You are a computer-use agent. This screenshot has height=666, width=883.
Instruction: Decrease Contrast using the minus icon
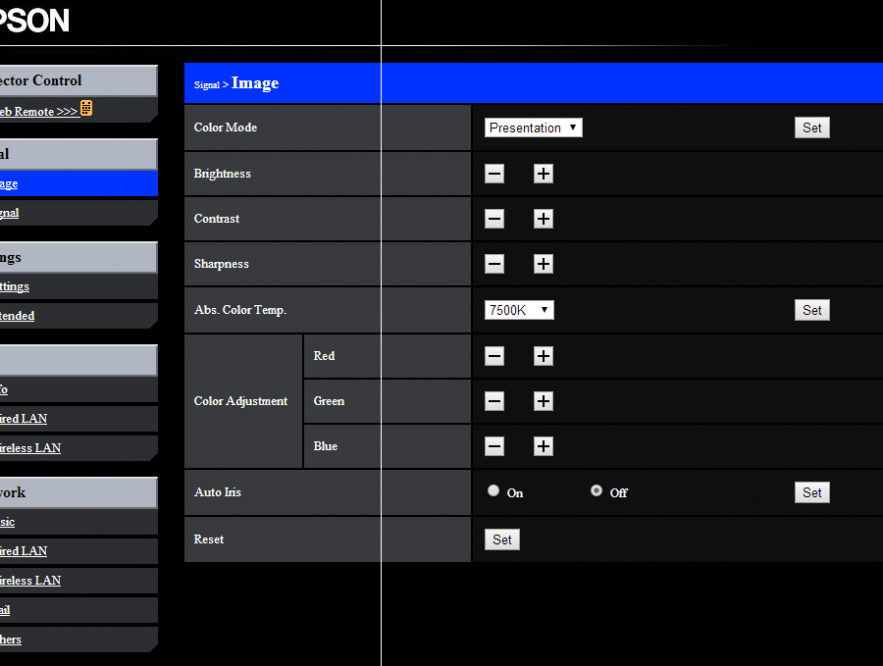click(494, 218)
